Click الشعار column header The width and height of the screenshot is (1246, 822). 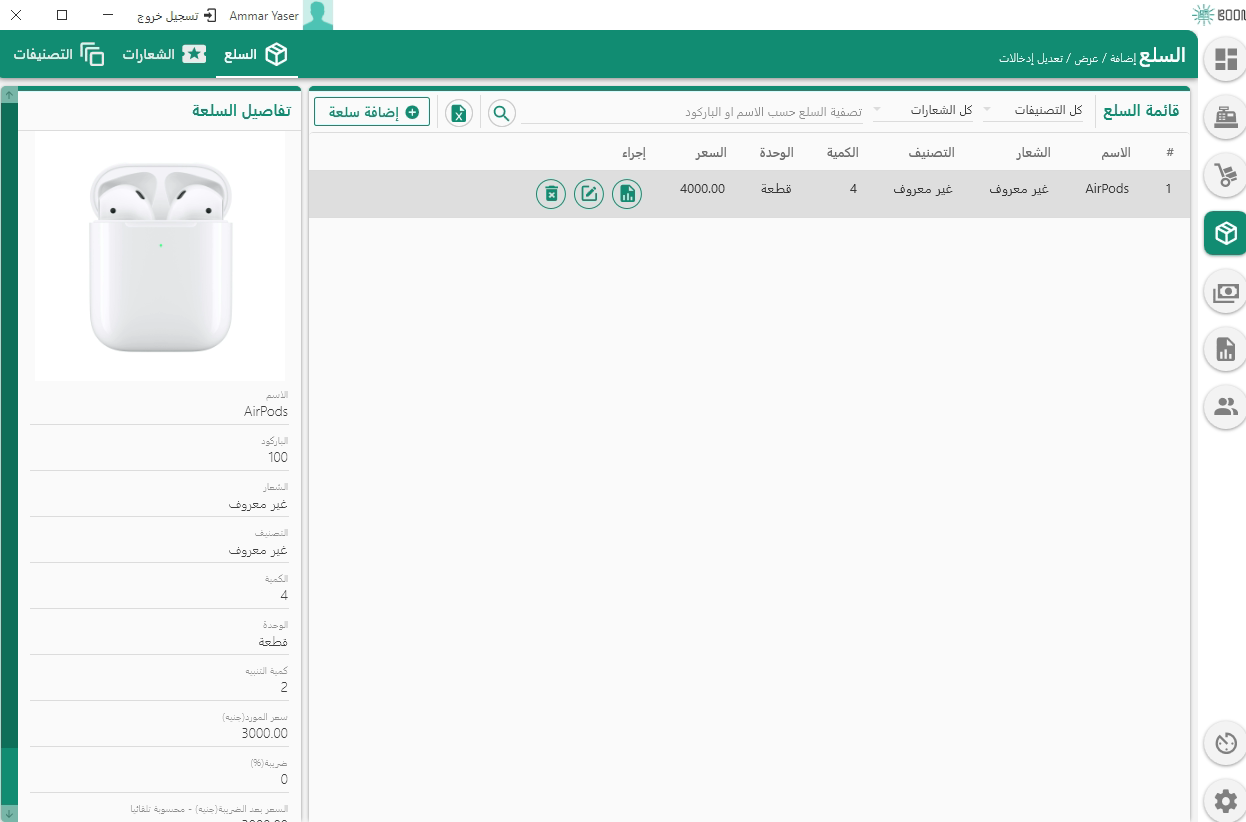pyautogui.click(x=1034, y=153)
